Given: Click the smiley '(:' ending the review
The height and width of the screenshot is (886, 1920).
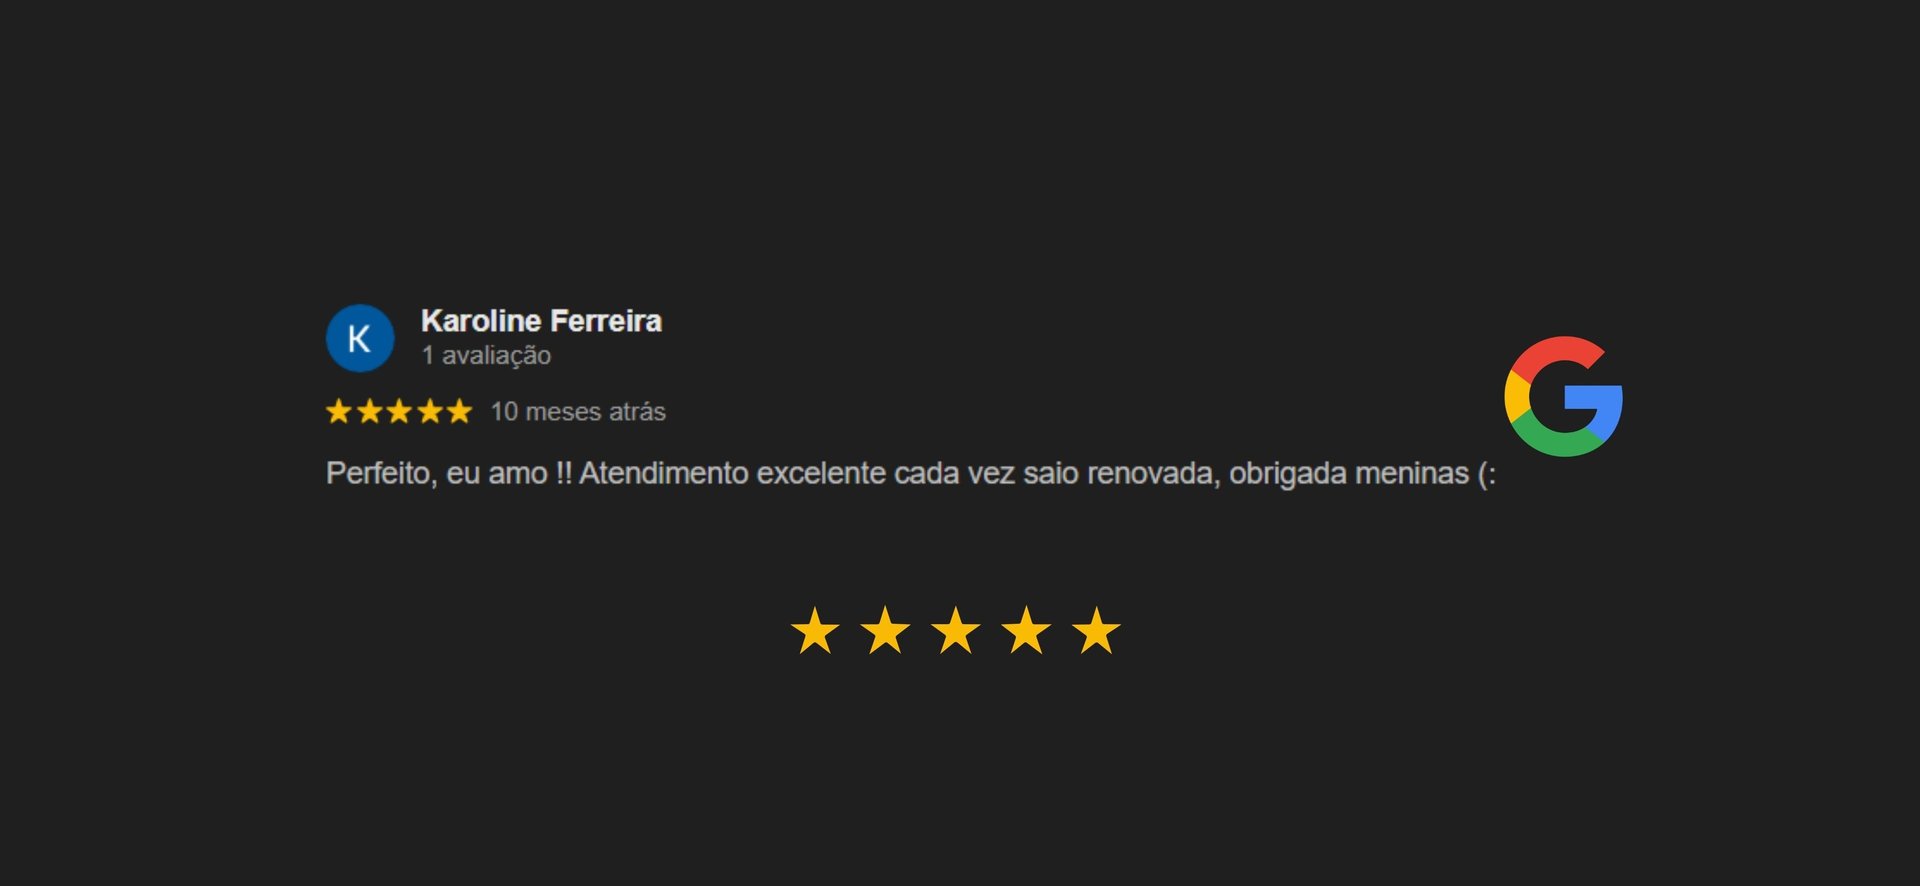Looking at the screenshot, I should (x=1486, y=473).
